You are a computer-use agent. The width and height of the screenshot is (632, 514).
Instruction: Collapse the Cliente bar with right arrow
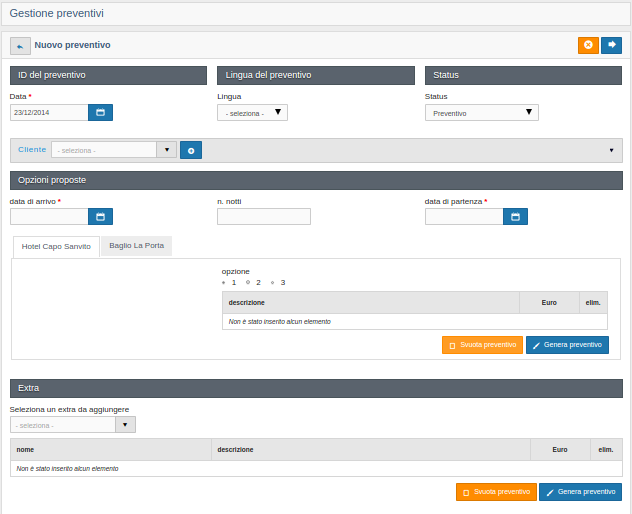coord(611,150)
